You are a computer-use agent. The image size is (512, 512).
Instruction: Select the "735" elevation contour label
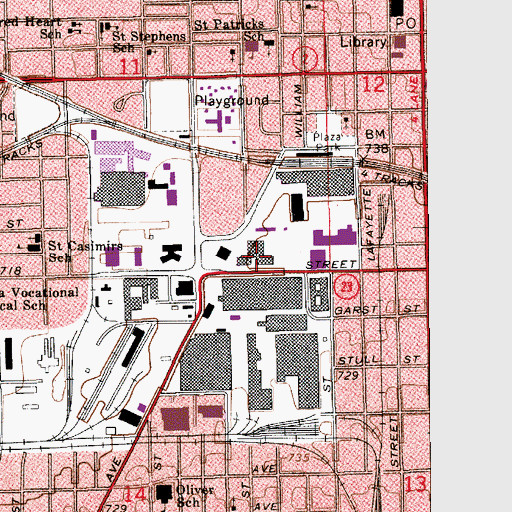(299, 457)
